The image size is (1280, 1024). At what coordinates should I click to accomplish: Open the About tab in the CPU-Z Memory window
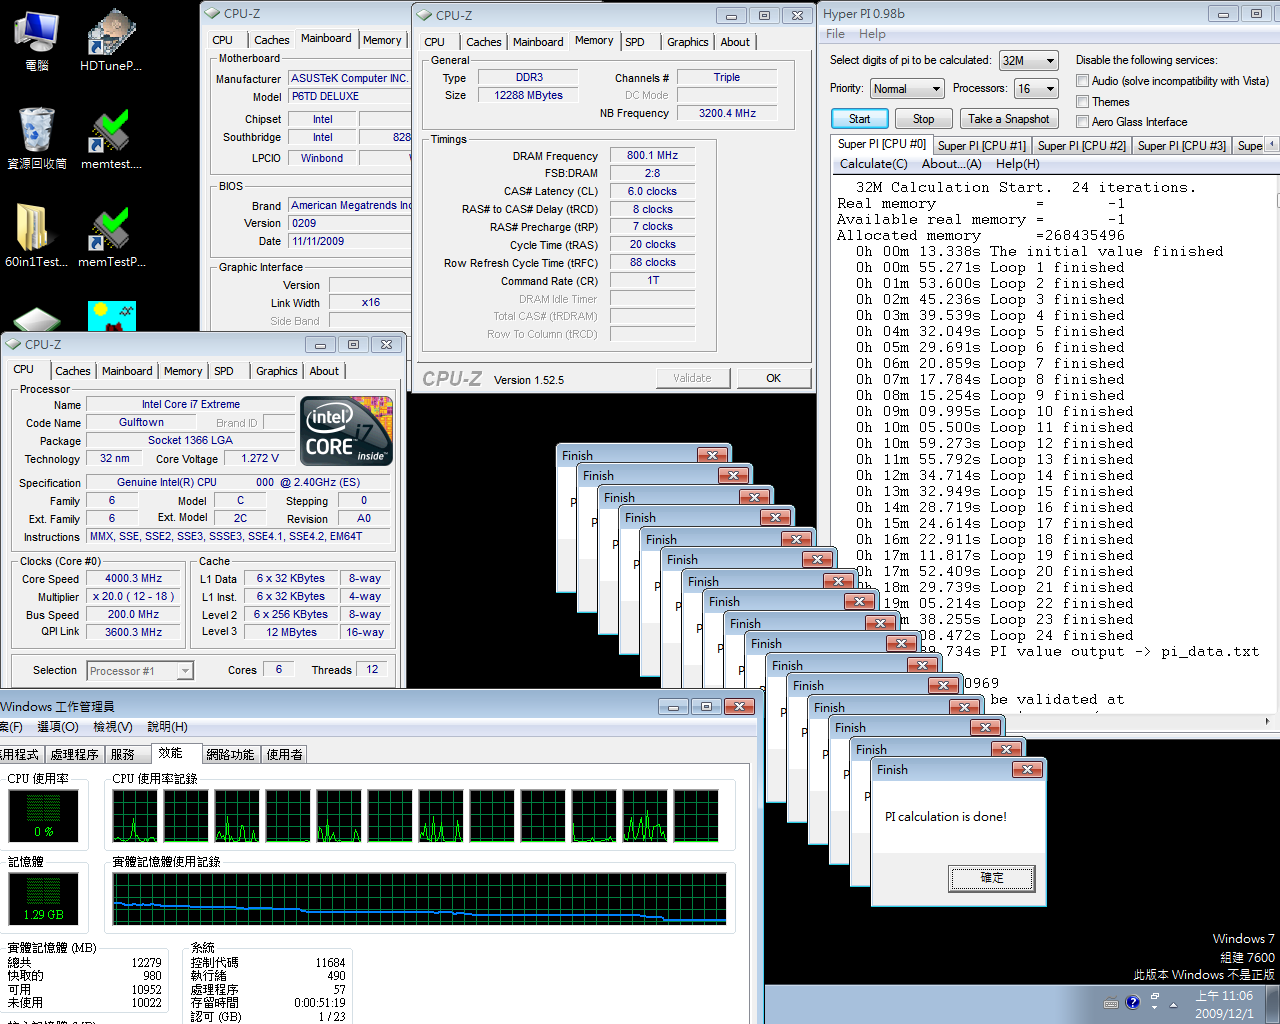coord(735,42)
